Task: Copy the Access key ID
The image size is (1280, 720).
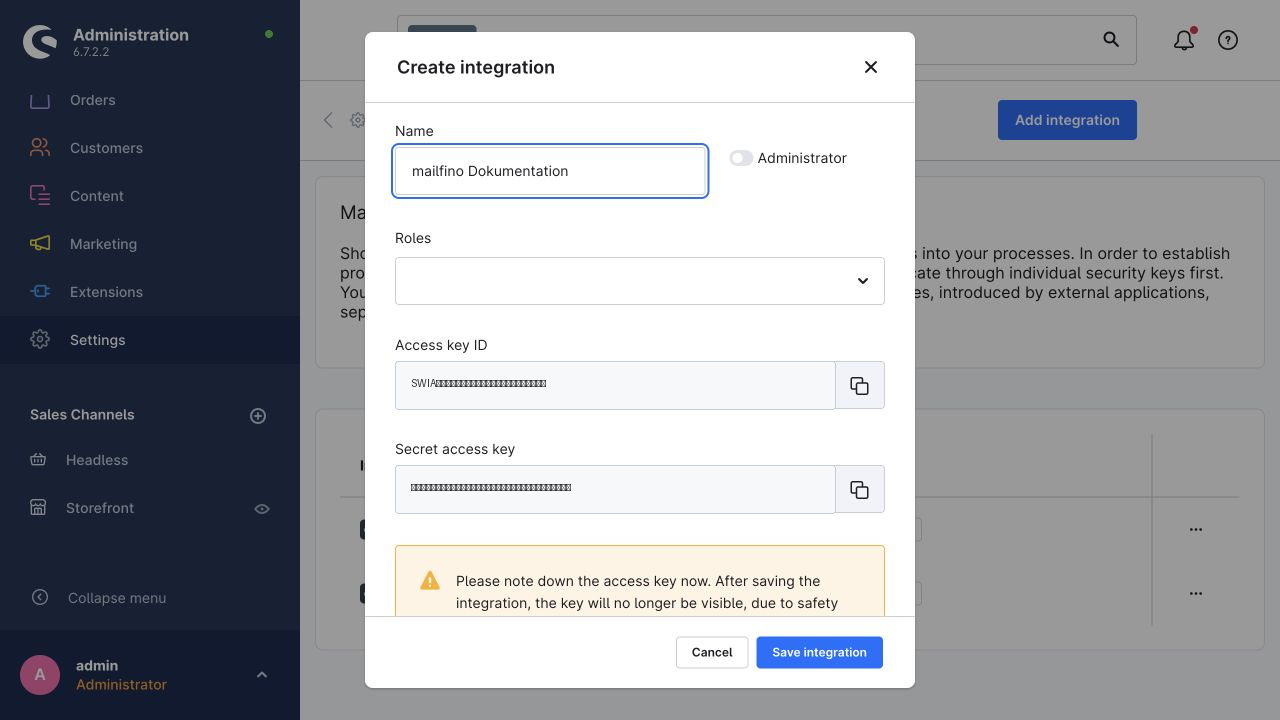Action: (x=860, y=385)
